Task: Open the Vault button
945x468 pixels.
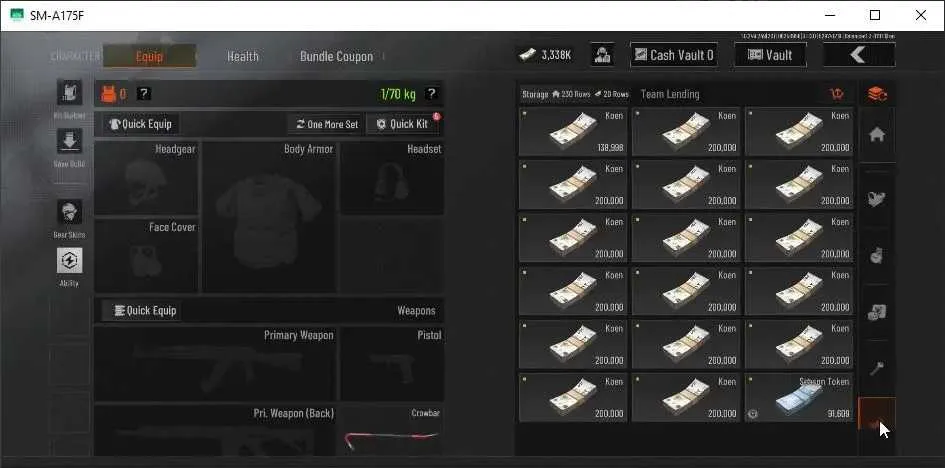Action: pos(770,55)
